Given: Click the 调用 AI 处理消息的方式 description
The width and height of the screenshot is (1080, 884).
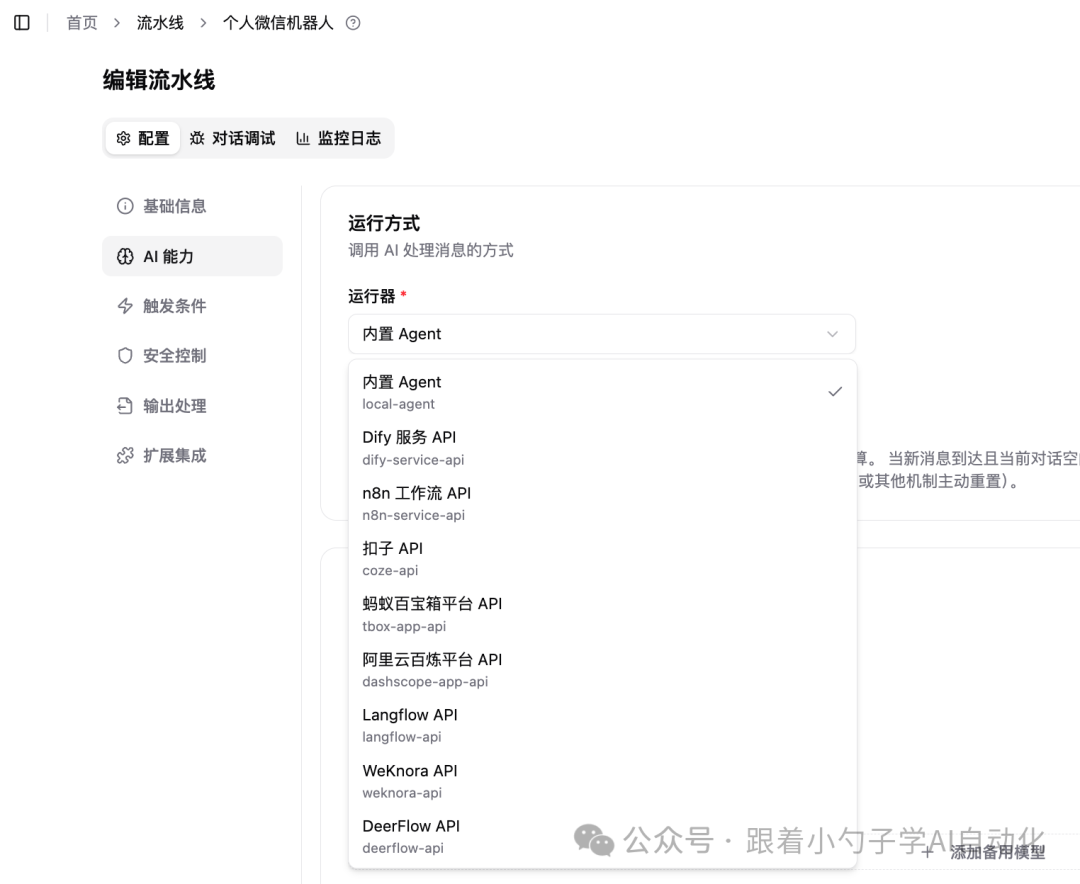Looking at the screenshot, I should tap(430, 250).
